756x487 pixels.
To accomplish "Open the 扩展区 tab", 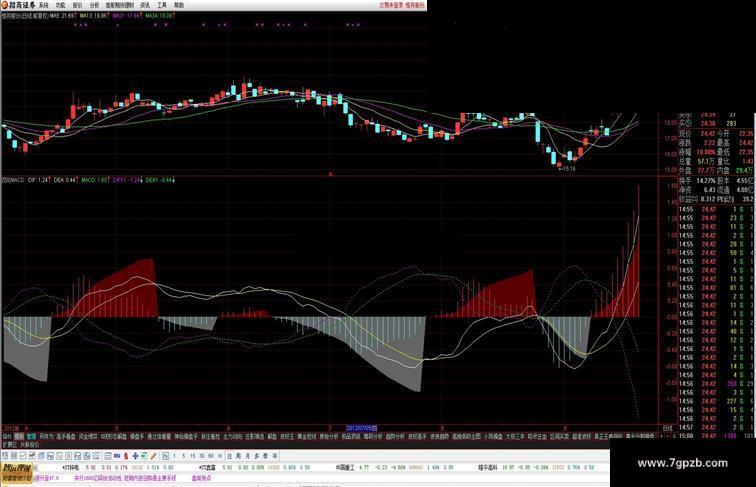I will pyautogui.click(x=10, y=444).
